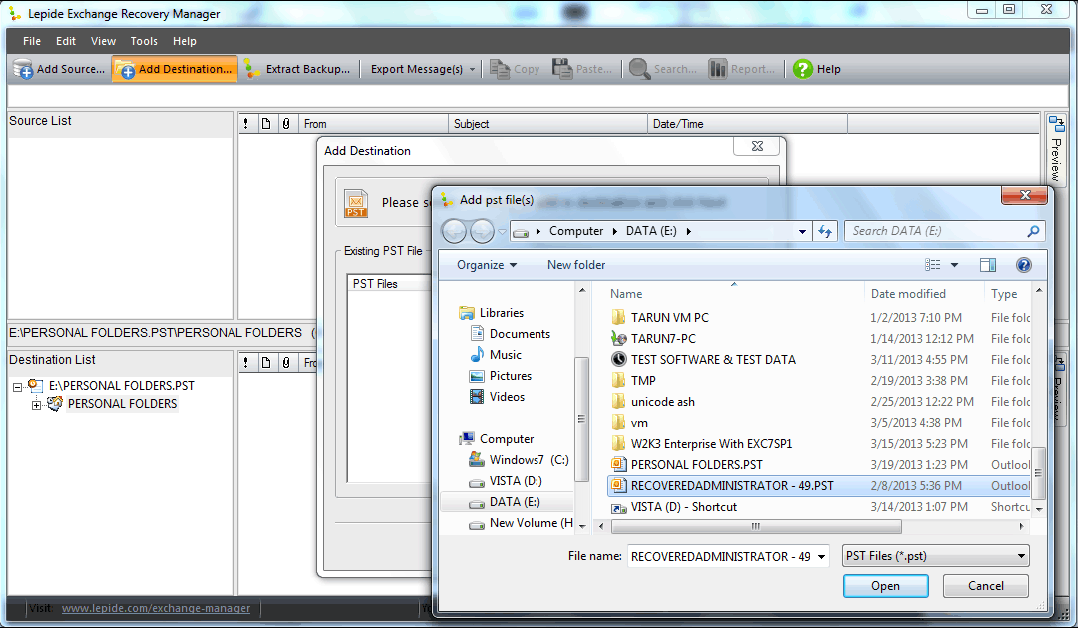Sort main message list by Date/Time column

click(747, 124)
